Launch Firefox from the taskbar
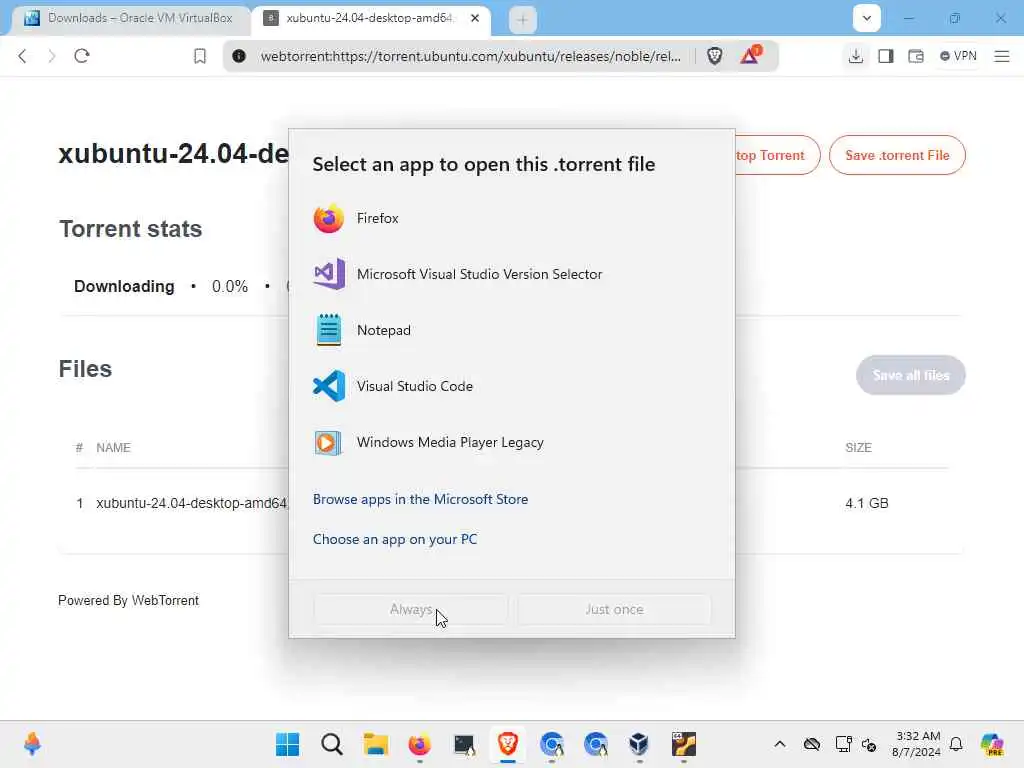This screenshot has height=768, width=1024. coord(419,744)
